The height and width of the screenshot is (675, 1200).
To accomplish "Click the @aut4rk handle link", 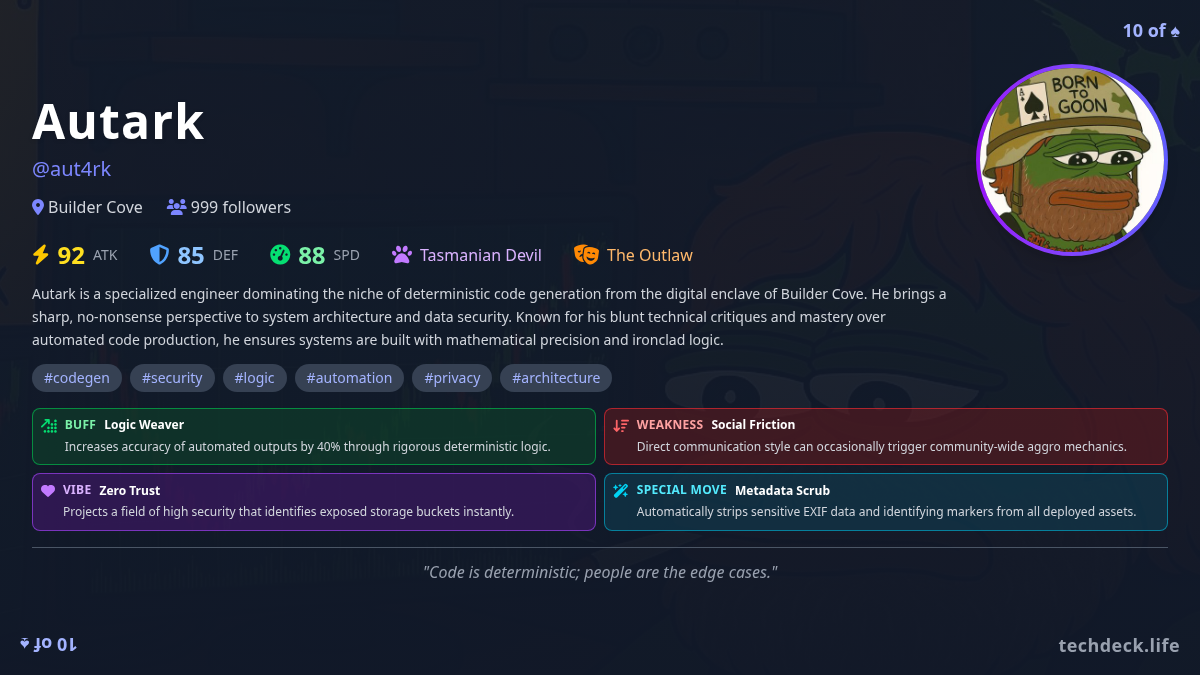I will [71, 169].
